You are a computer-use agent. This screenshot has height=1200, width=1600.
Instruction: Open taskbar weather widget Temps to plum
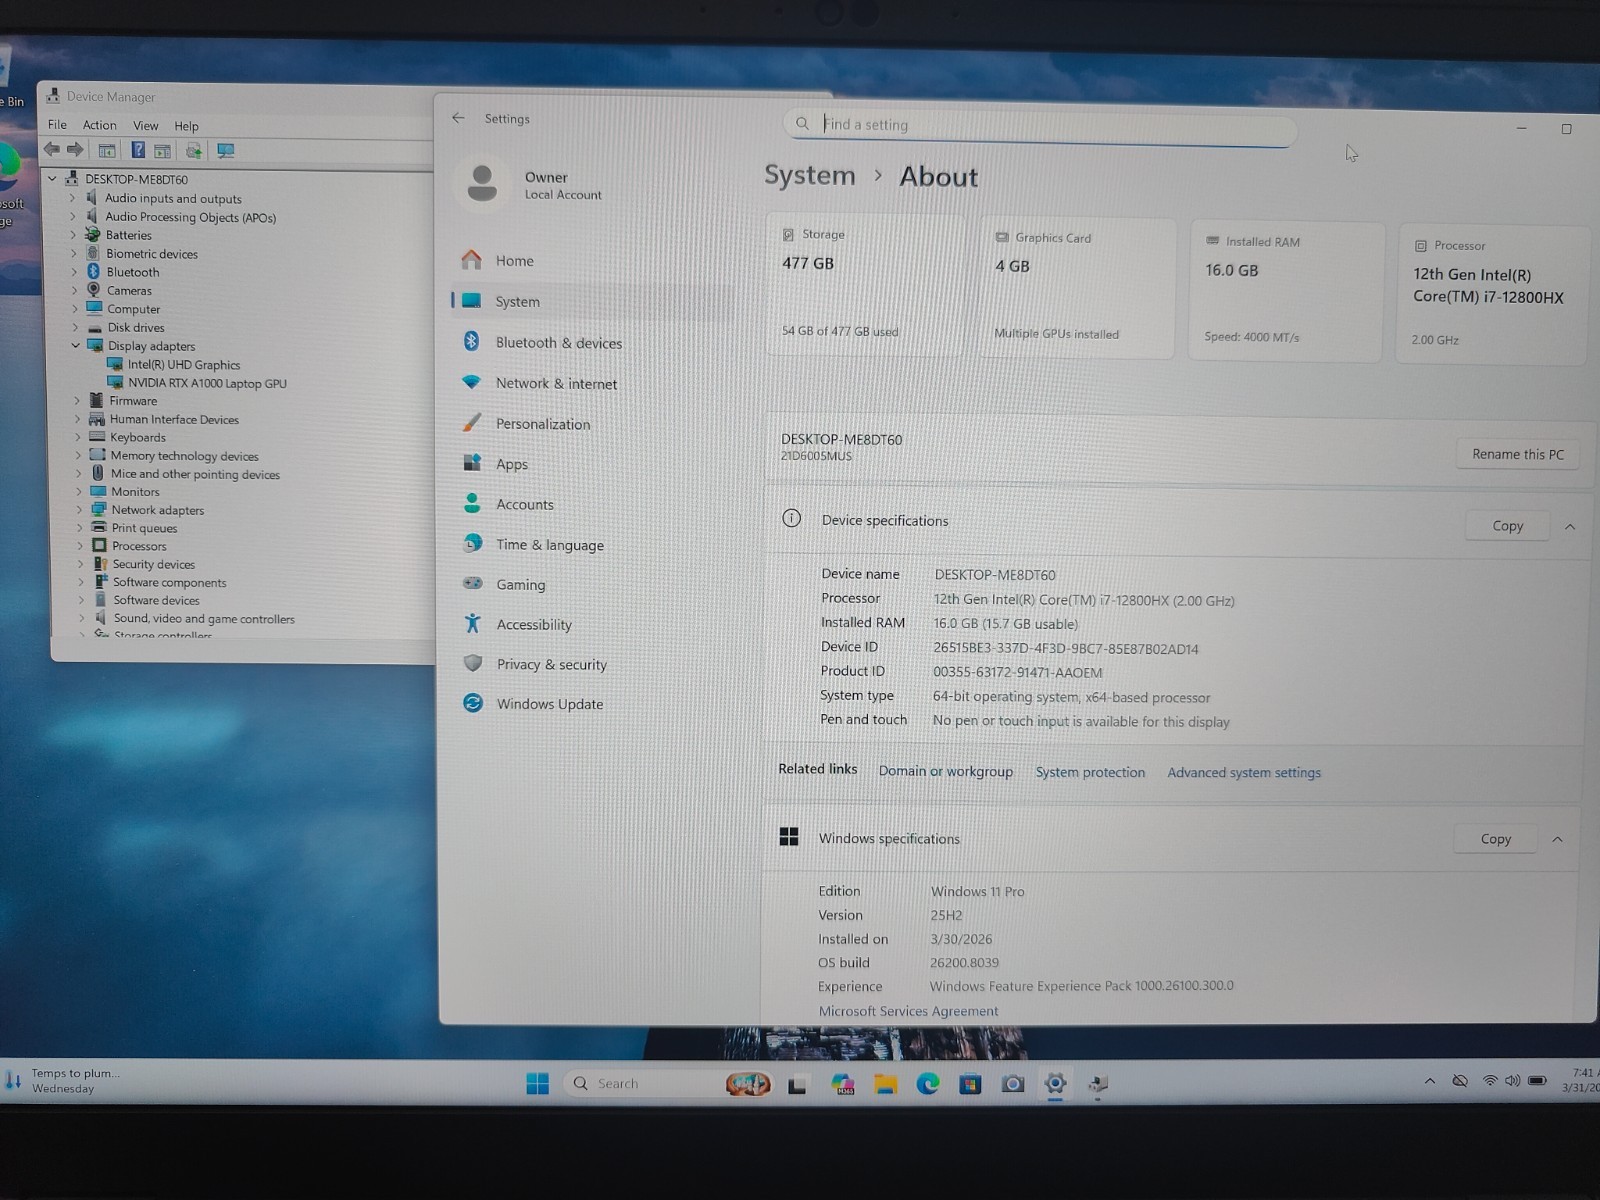[62, 1080]
